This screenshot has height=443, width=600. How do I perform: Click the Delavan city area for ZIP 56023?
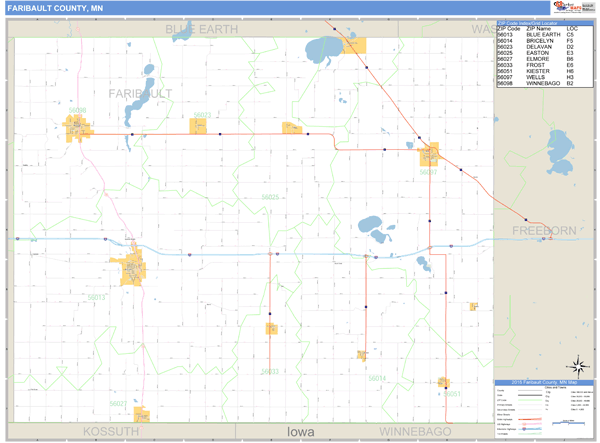coord(200,126)
